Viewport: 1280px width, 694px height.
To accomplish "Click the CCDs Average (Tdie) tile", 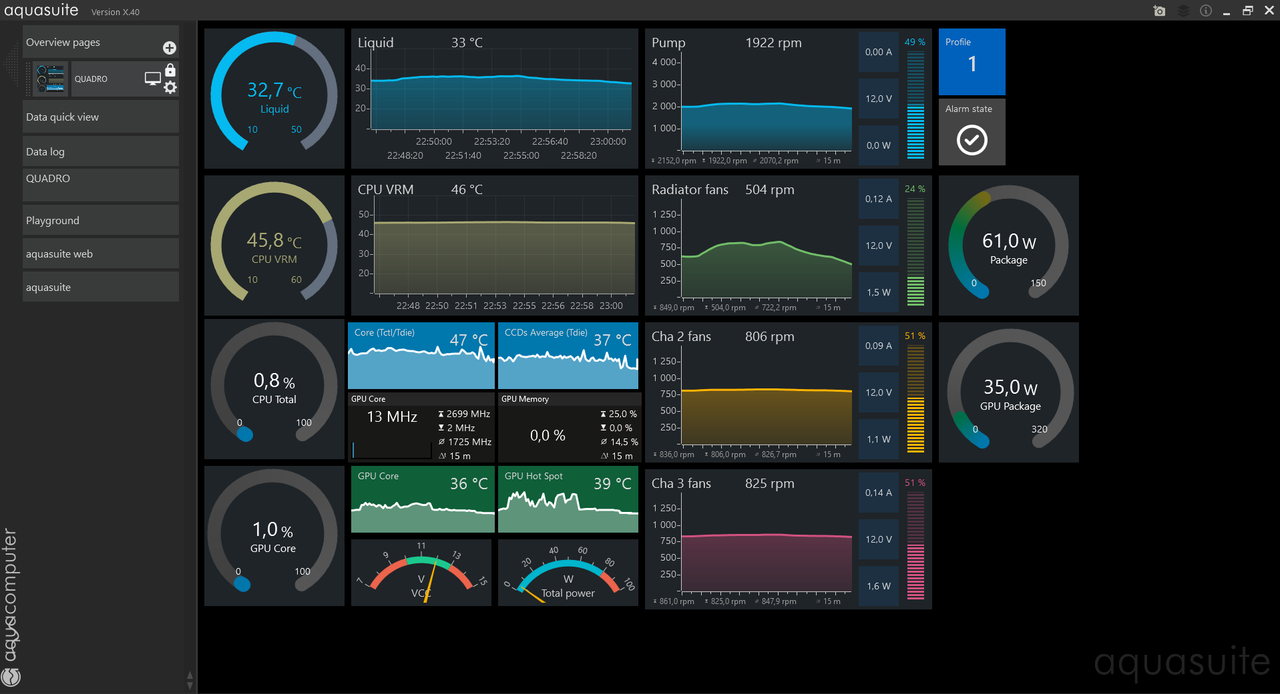I will tap(568, 355).
